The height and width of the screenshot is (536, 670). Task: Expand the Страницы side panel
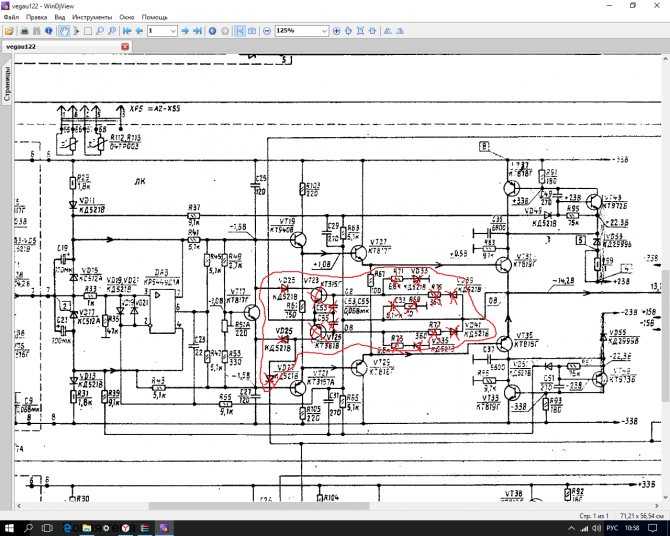[7, 84]
